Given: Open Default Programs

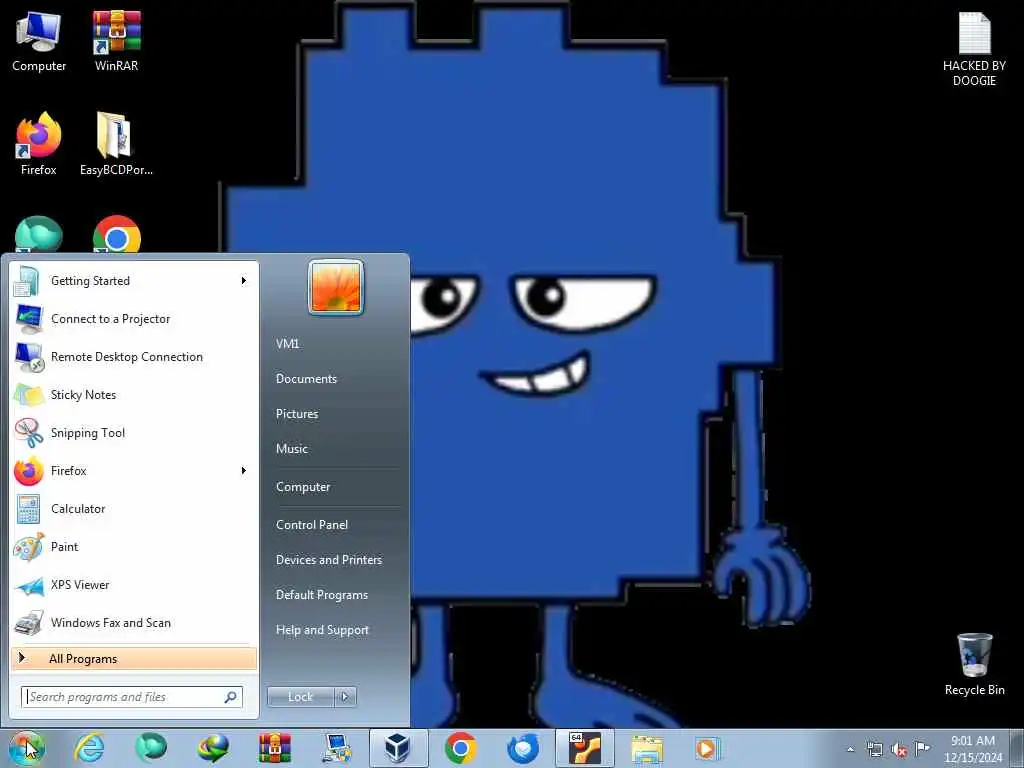Looking at the screenshot, I should (x=321, y=595).
